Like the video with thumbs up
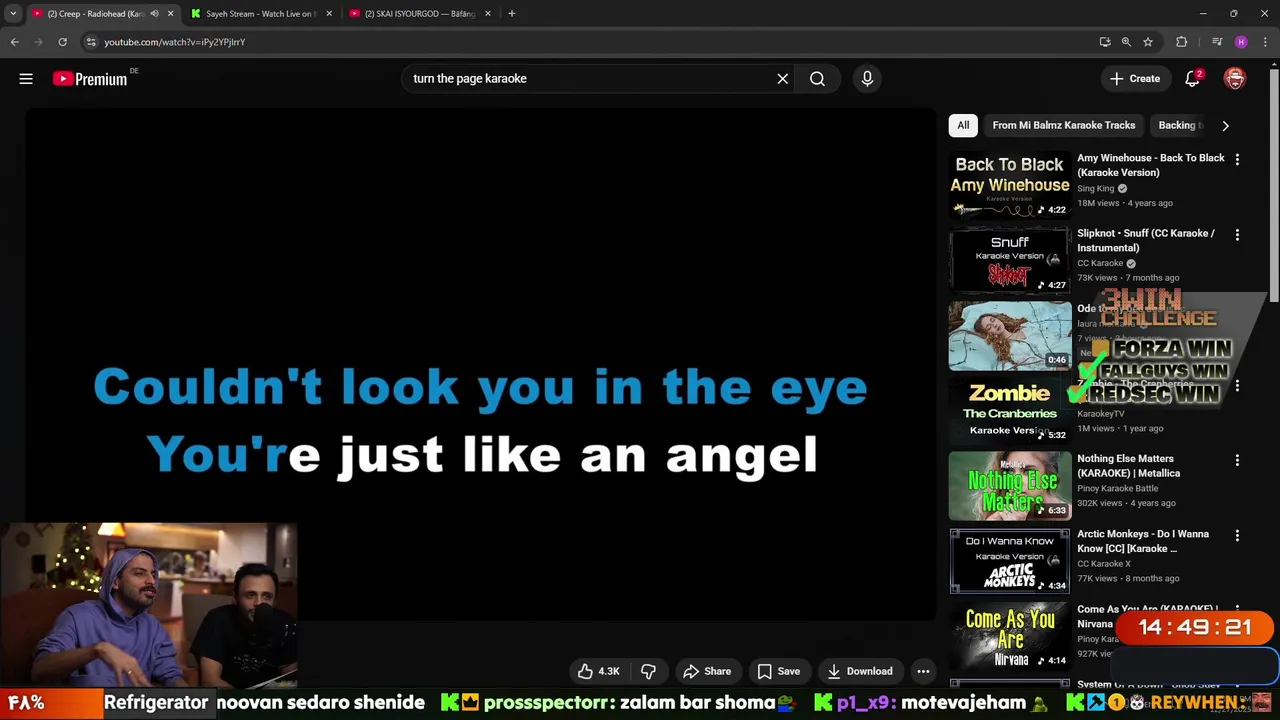 599,672
